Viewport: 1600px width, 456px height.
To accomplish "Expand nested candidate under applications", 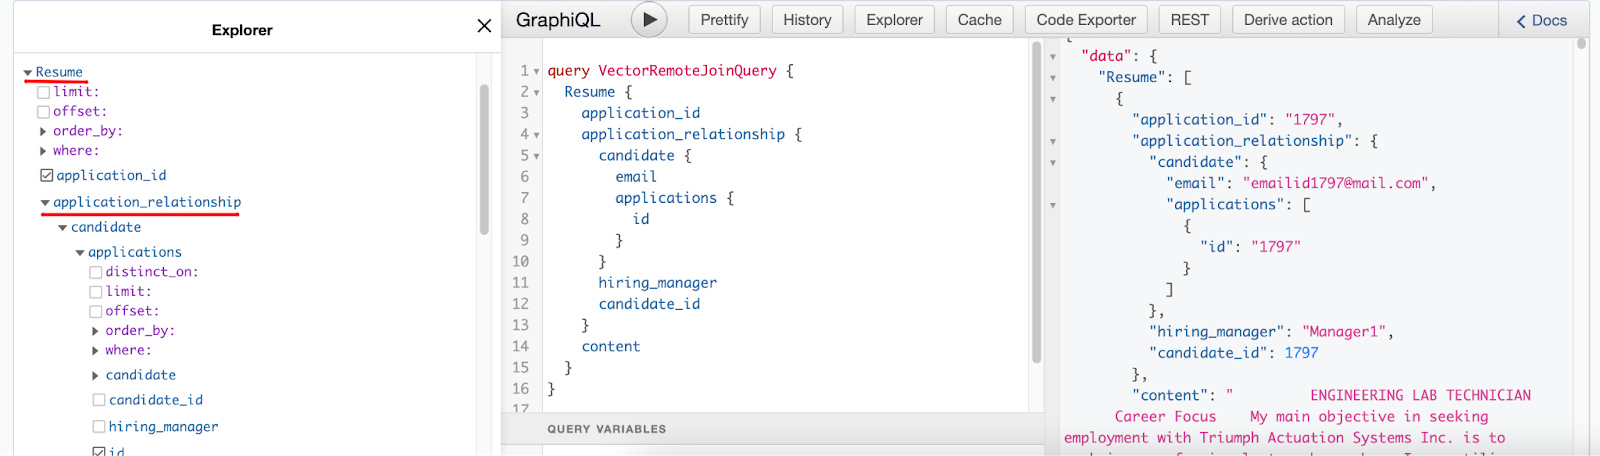I will (96, 376).
